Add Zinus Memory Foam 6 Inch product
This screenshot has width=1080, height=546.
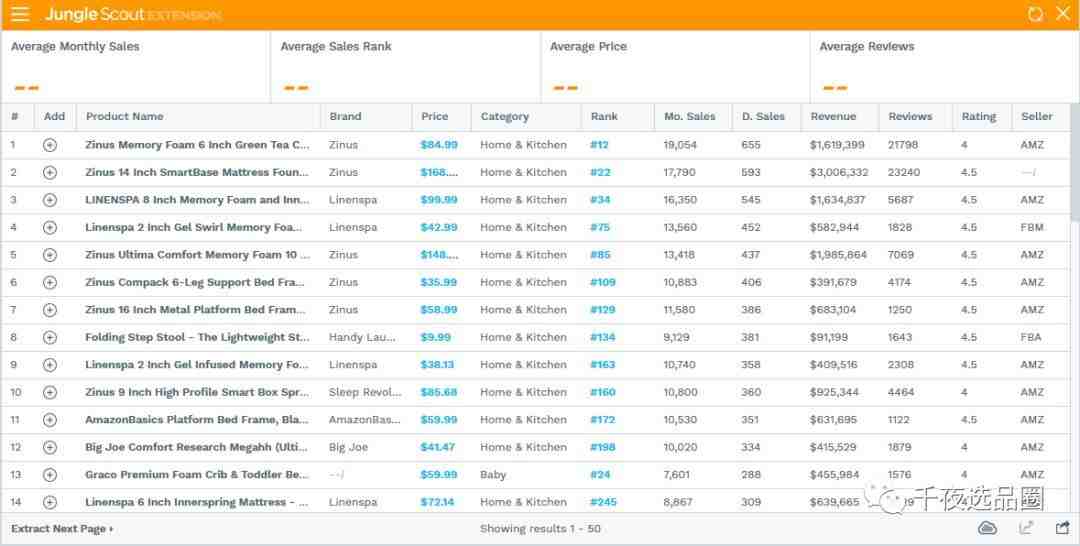50,145
